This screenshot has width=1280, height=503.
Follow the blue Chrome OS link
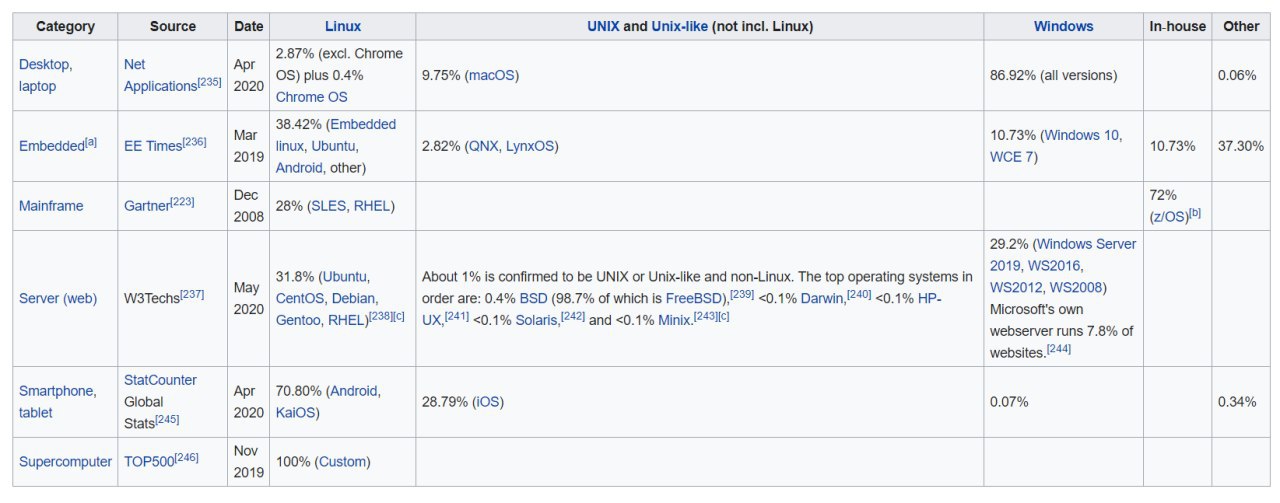[313, 97]
